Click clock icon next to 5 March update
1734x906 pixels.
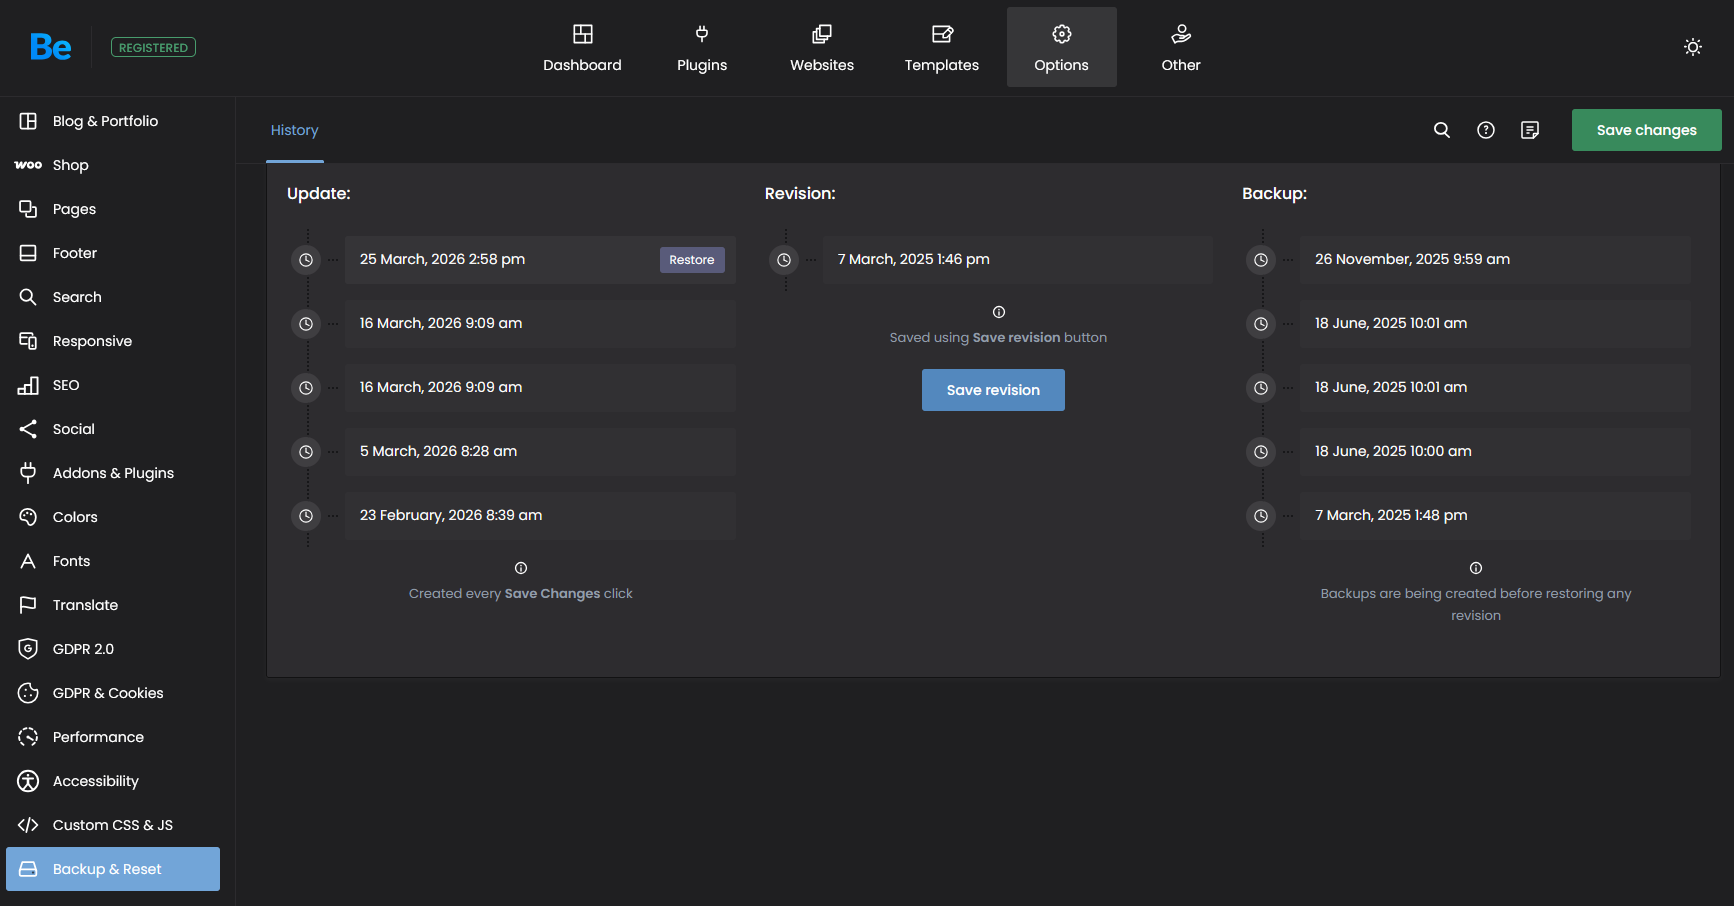[x=306, y=452]
